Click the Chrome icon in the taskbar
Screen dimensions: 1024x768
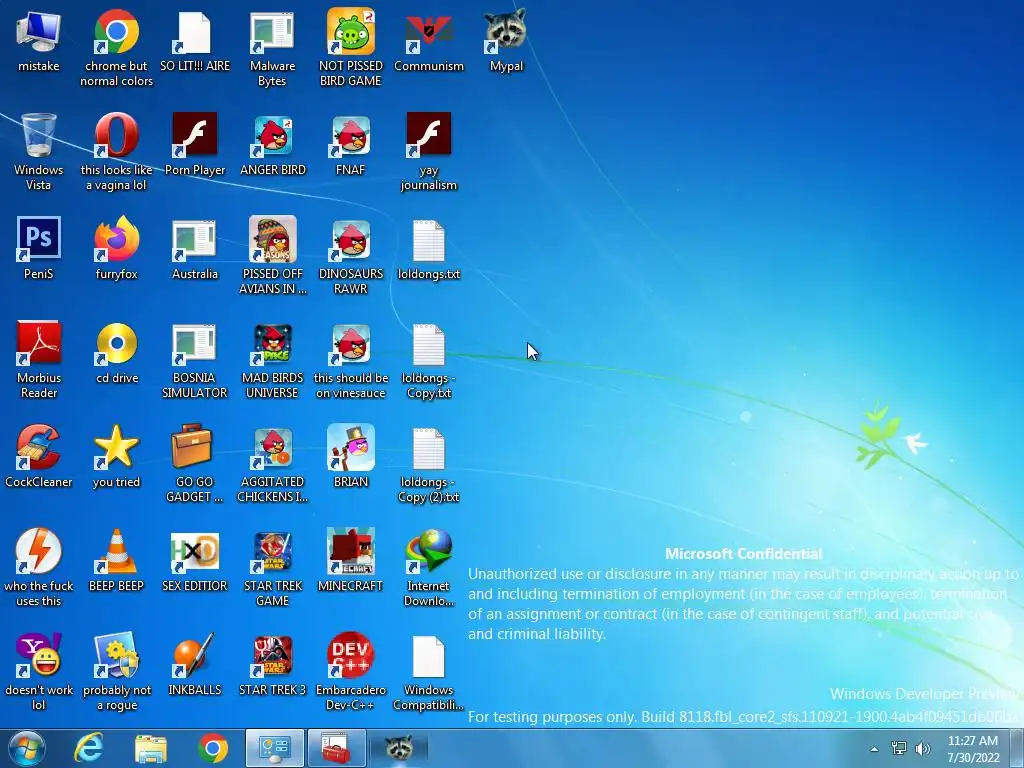click(x=213, y=748)
